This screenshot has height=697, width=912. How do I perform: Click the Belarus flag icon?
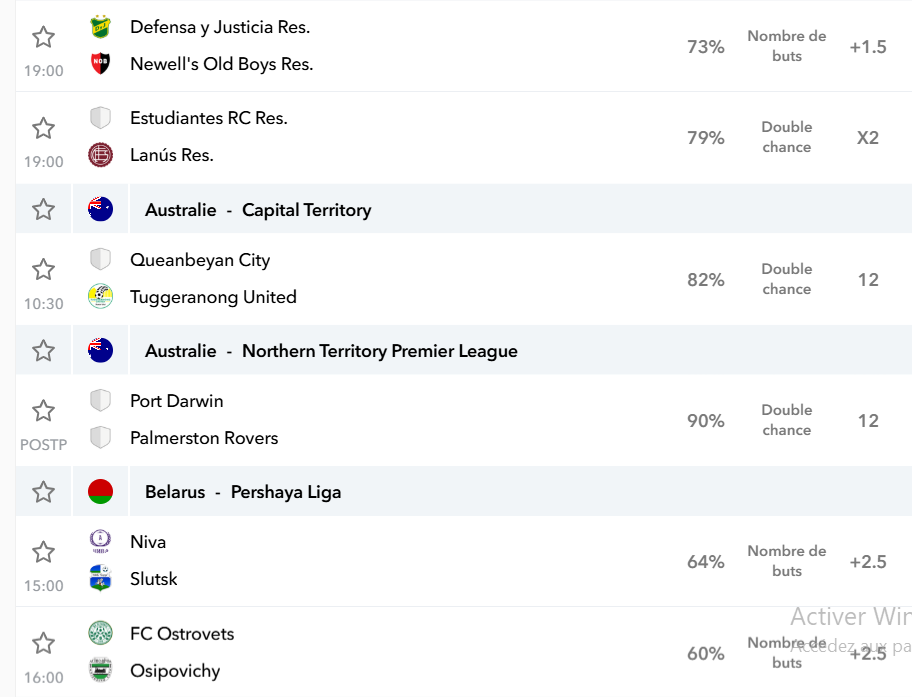click(100, 492)
